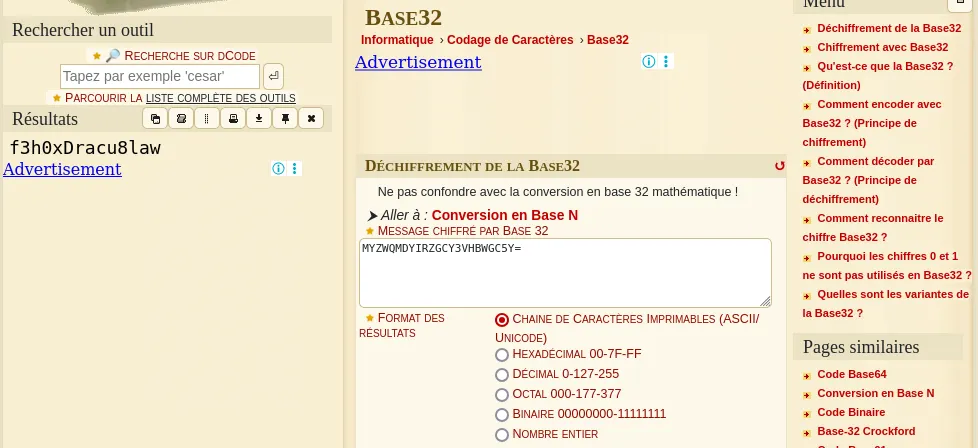Pin the results panel with the pushpin icon
Screen dimensions: 978x448
tap(285, 119)
